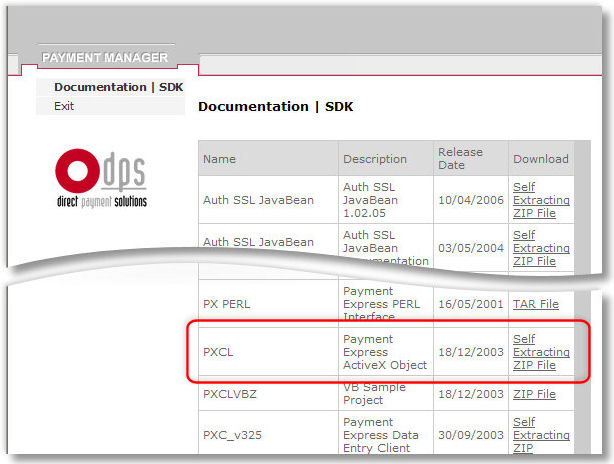Click the 16/05/2001 release date
614x464 pixels.
pos(471,304)
